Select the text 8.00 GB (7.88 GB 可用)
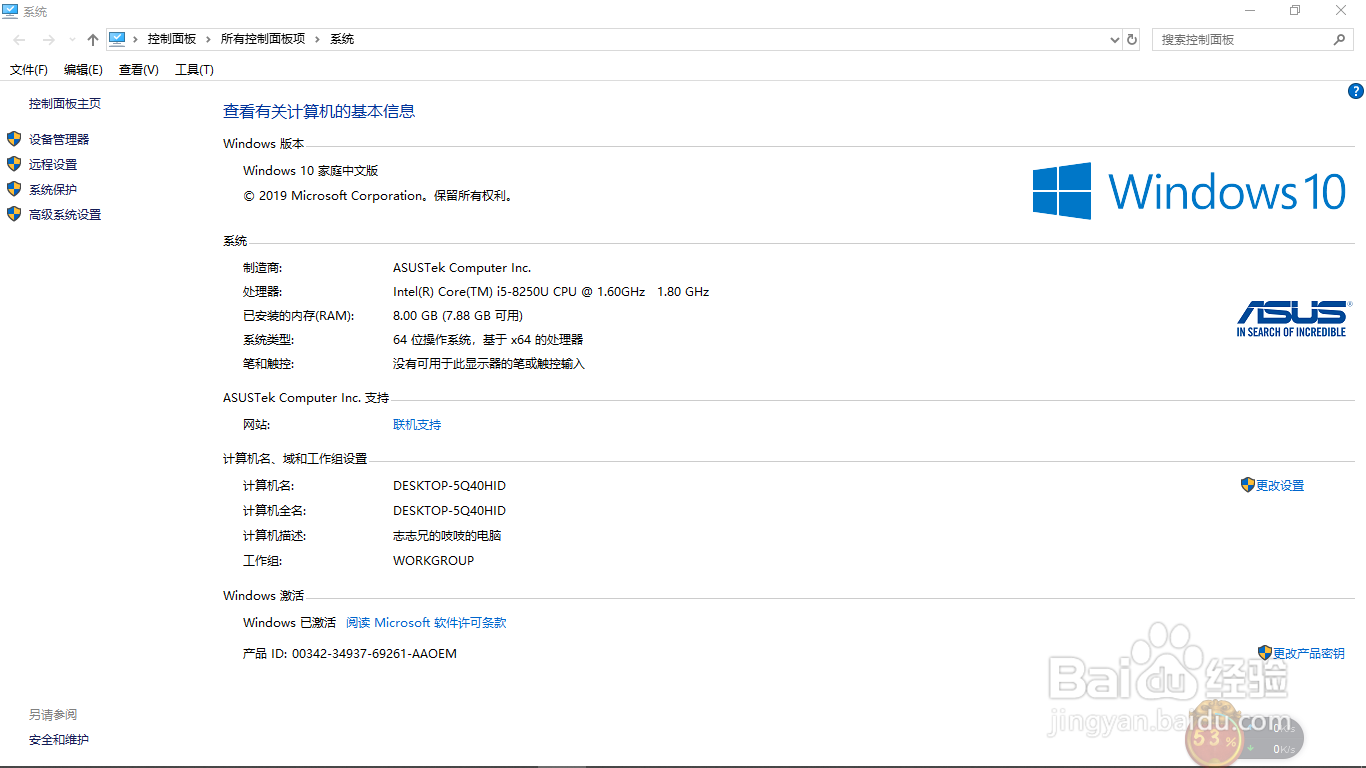The image size is (1366, 768). pyautogui.click(x=458, y=316)
